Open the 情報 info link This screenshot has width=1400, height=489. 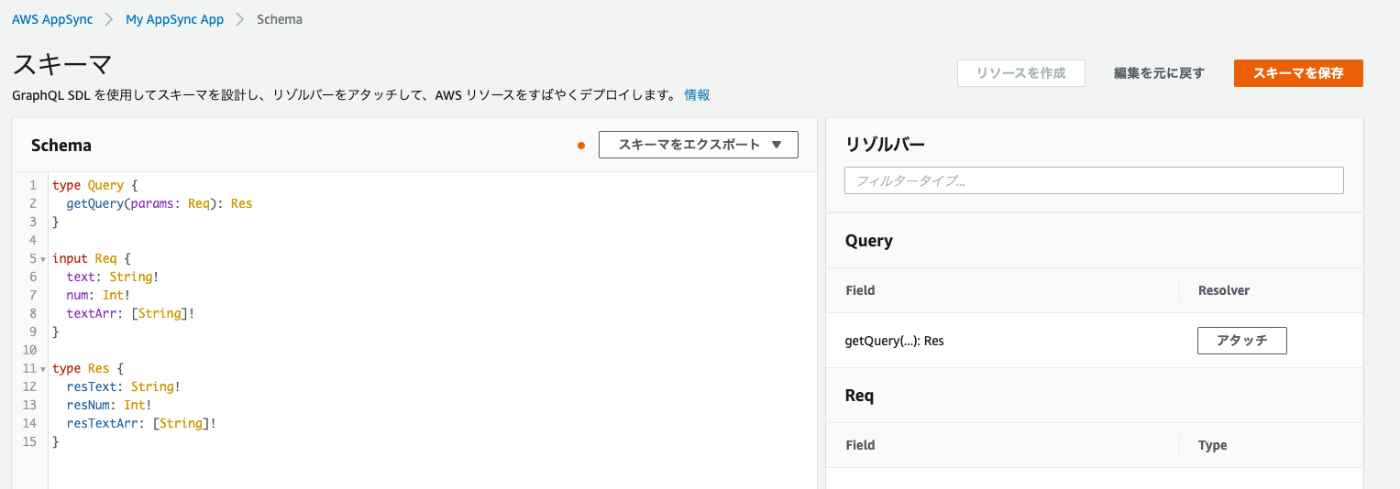point(697,95)
